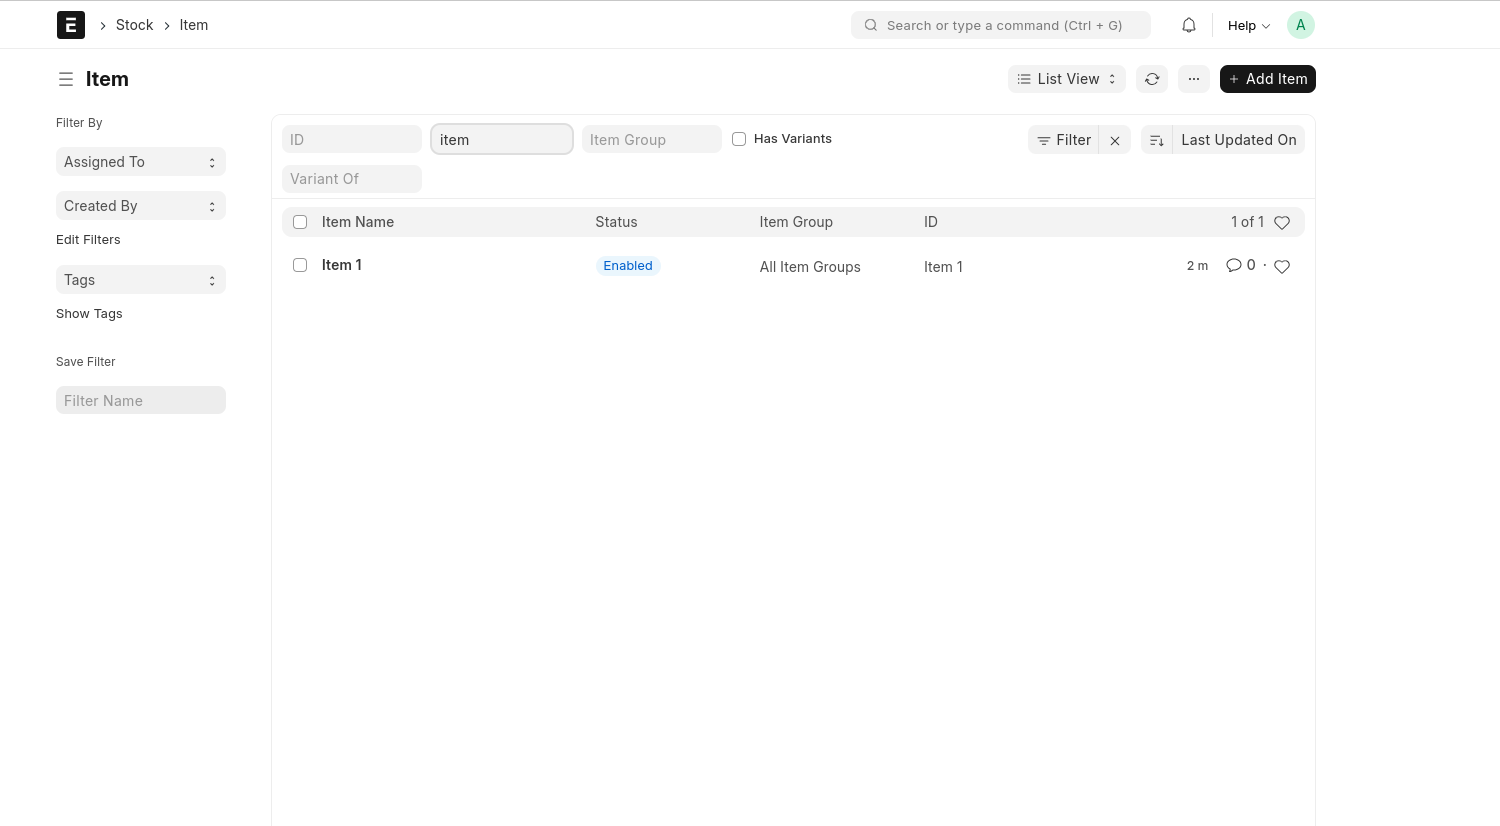Toggle sort direction icon

[1157, 141]
